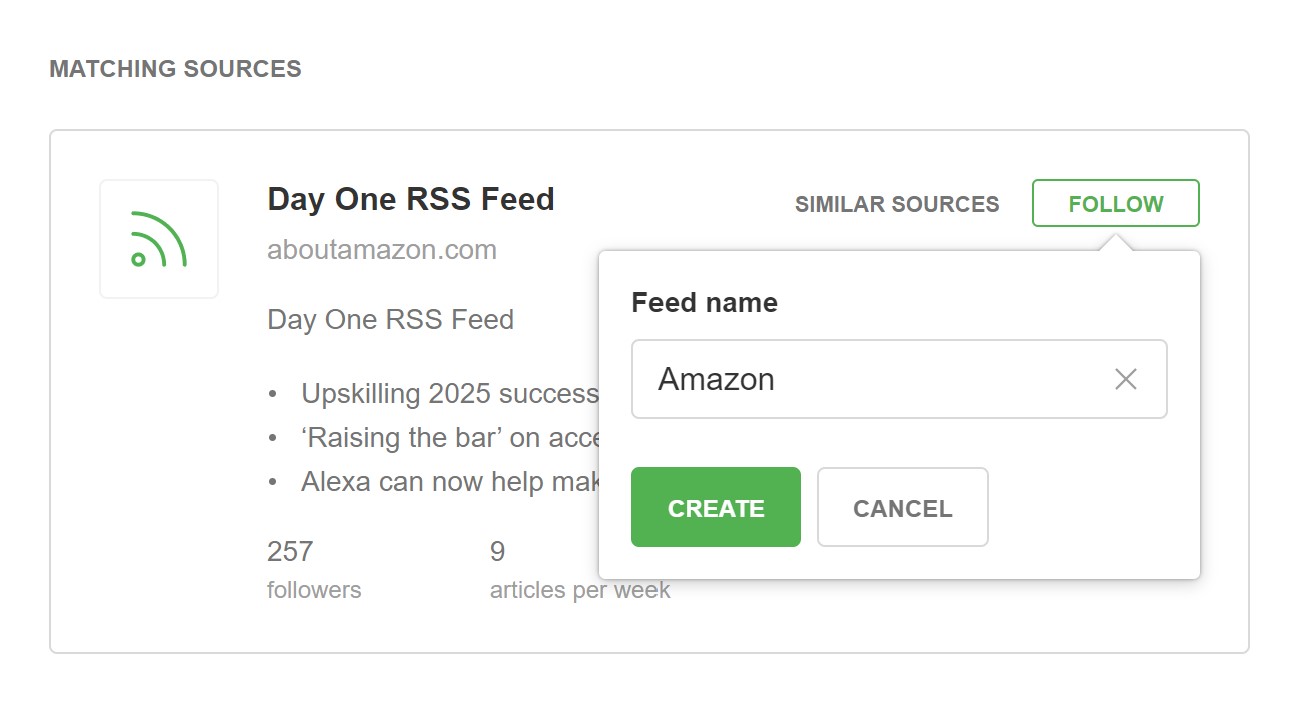Click the FOLLOW button
The image size is (1310, 712).
click(1115, 204)
